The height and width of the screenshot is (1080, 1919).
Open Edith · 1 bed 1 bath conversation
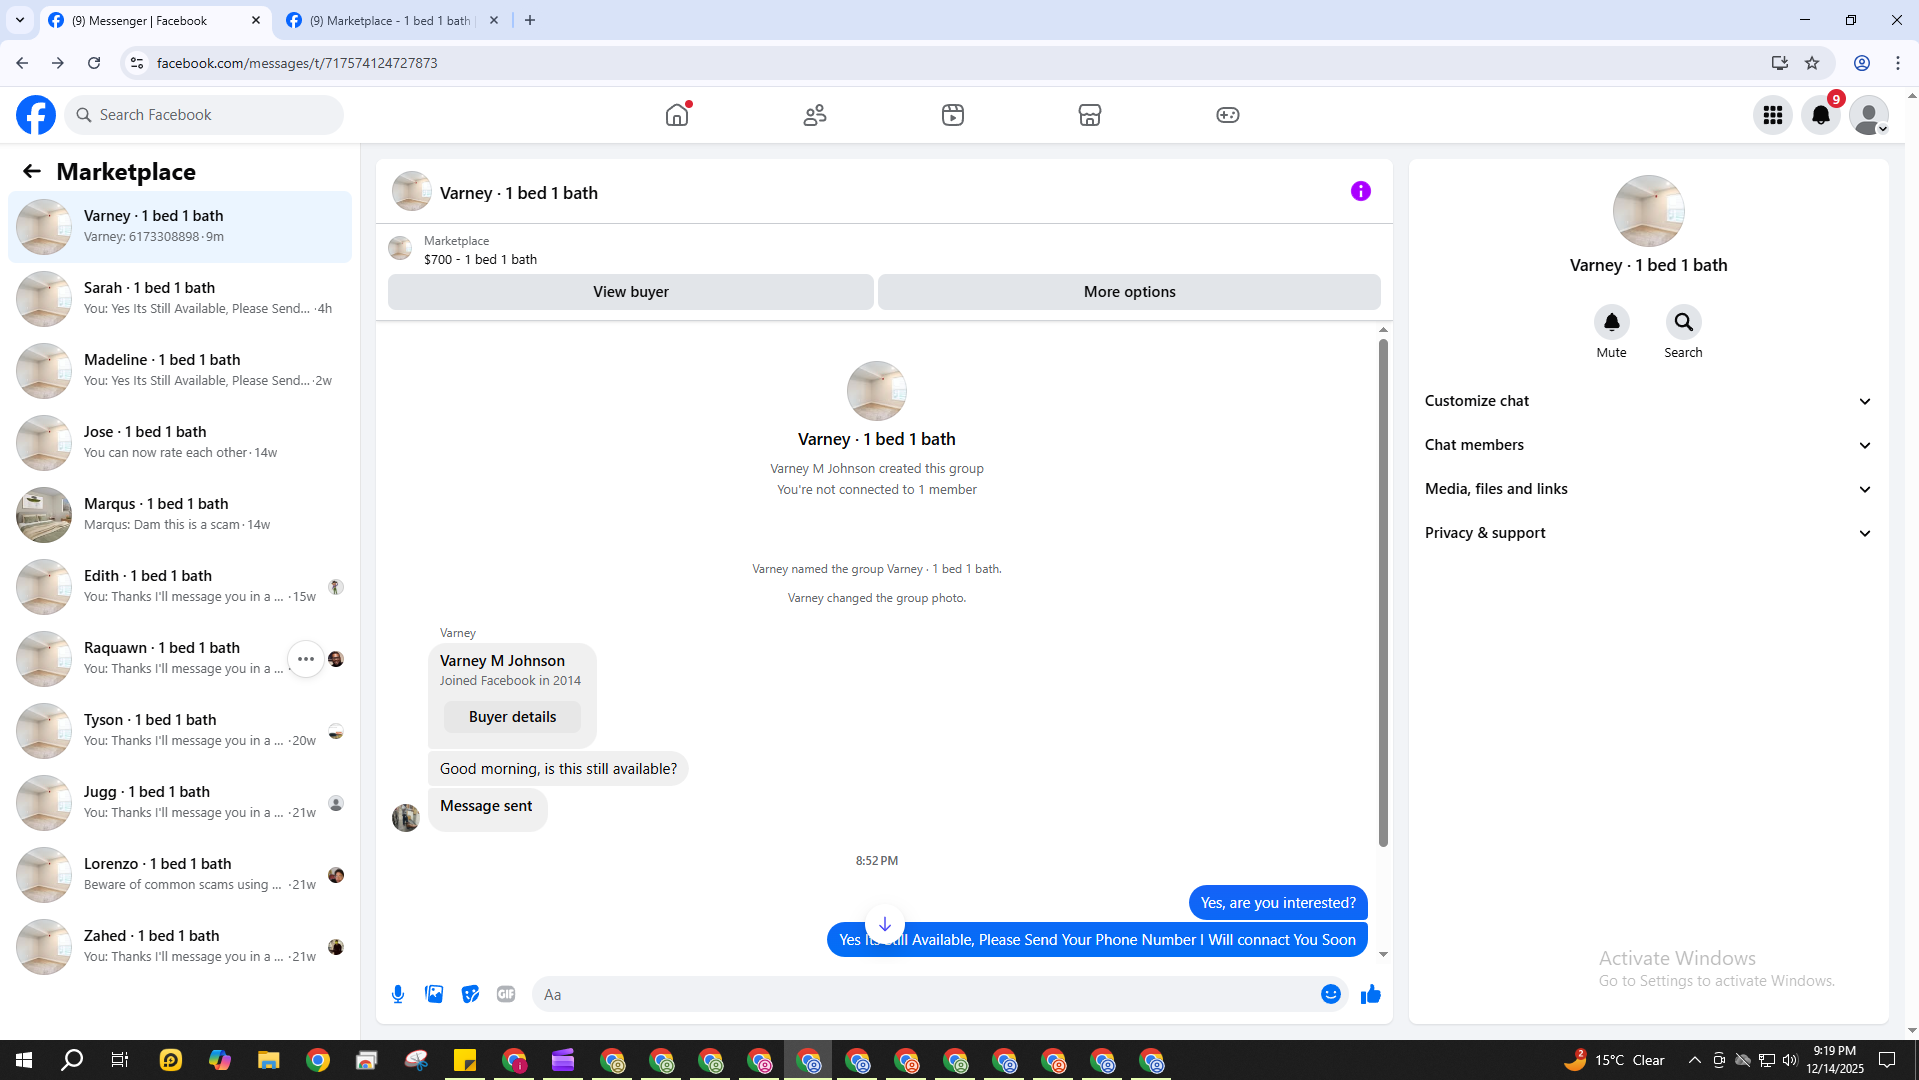[x=180, y=587]
